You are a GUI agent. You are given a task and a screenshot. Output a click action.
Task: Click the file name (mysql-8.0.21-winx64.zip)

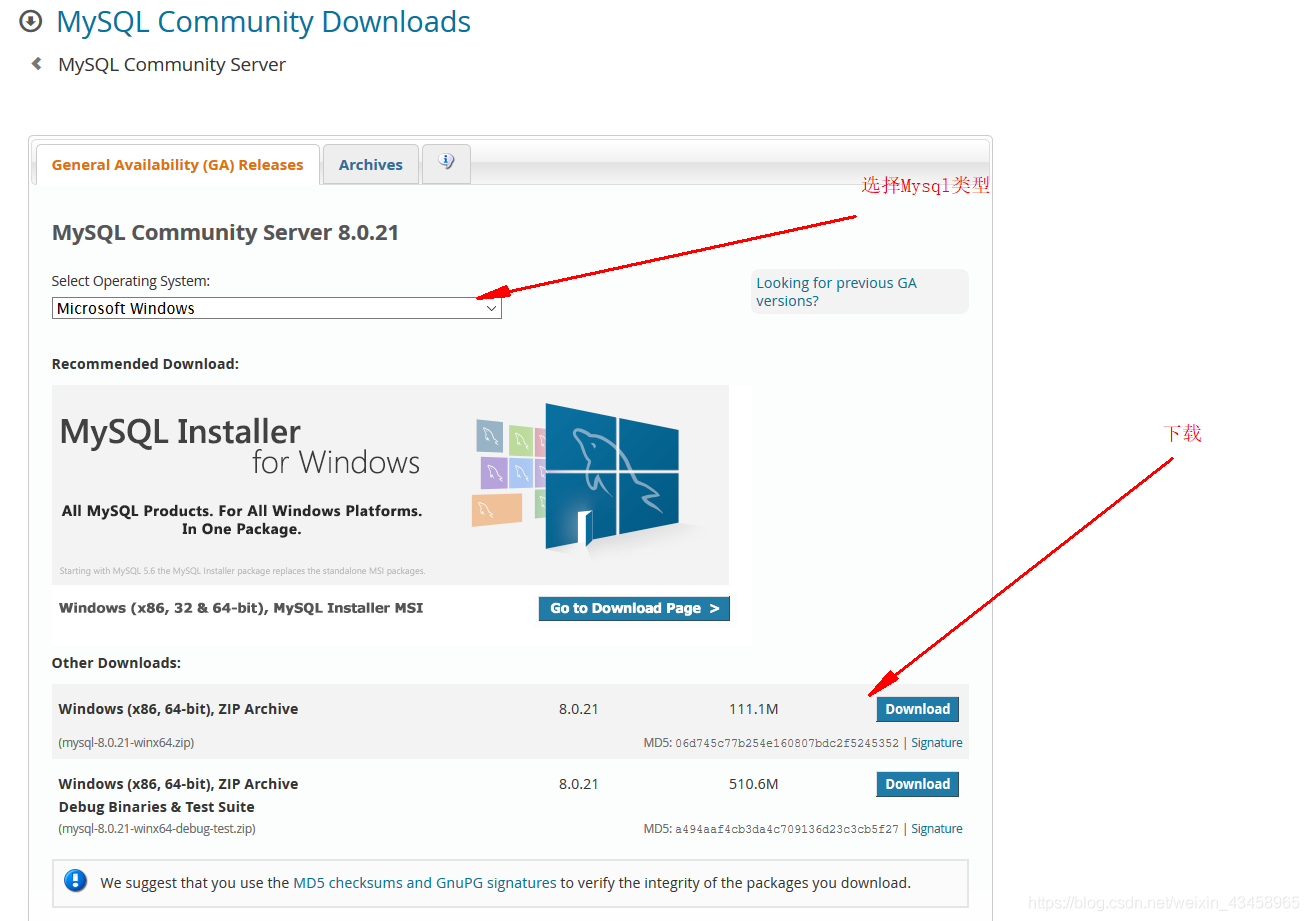126,743
